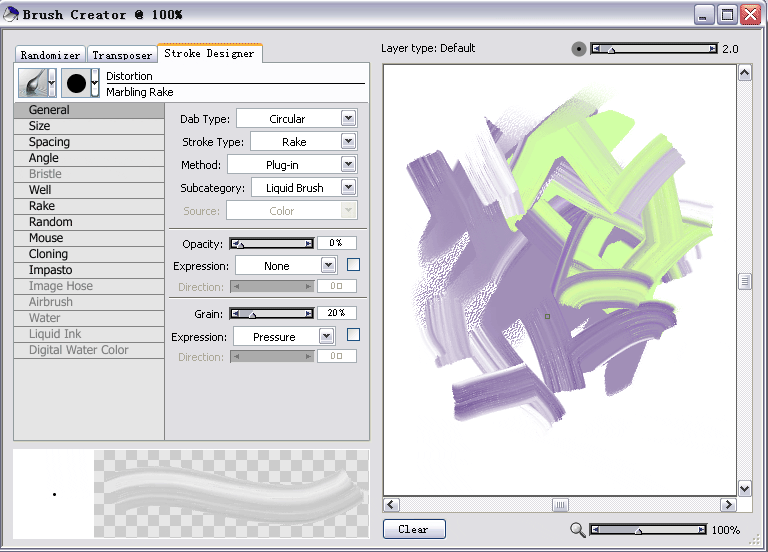The image size is (768, 552).
Task: Expand the Subcategory dropdown
Action: pyautogui.click(x=348, y=188)
